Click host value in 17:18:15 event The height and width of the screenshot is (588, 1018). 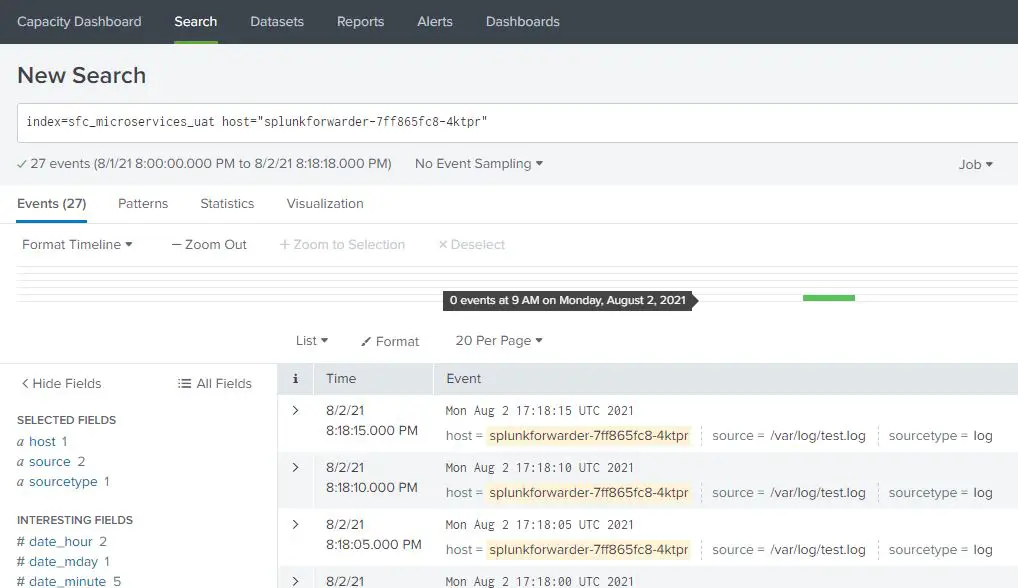click(588, 435)
